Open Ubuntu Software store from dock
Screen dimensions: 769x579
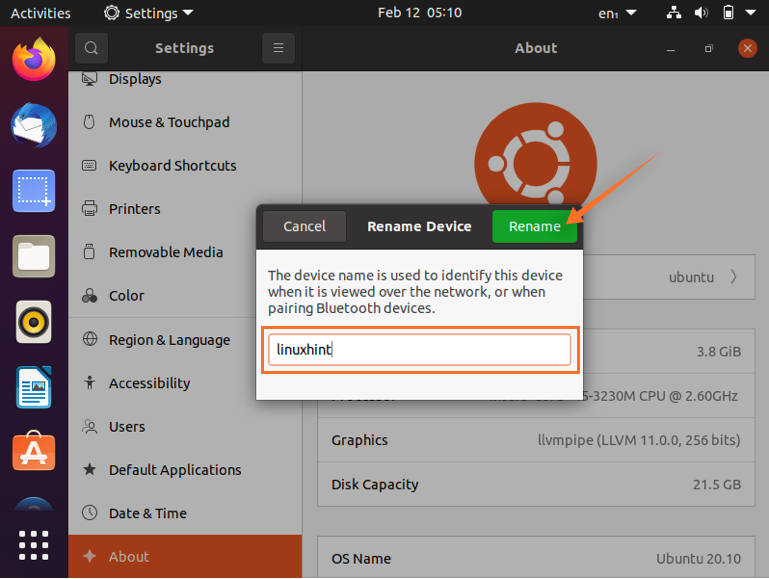coord(33,451)
